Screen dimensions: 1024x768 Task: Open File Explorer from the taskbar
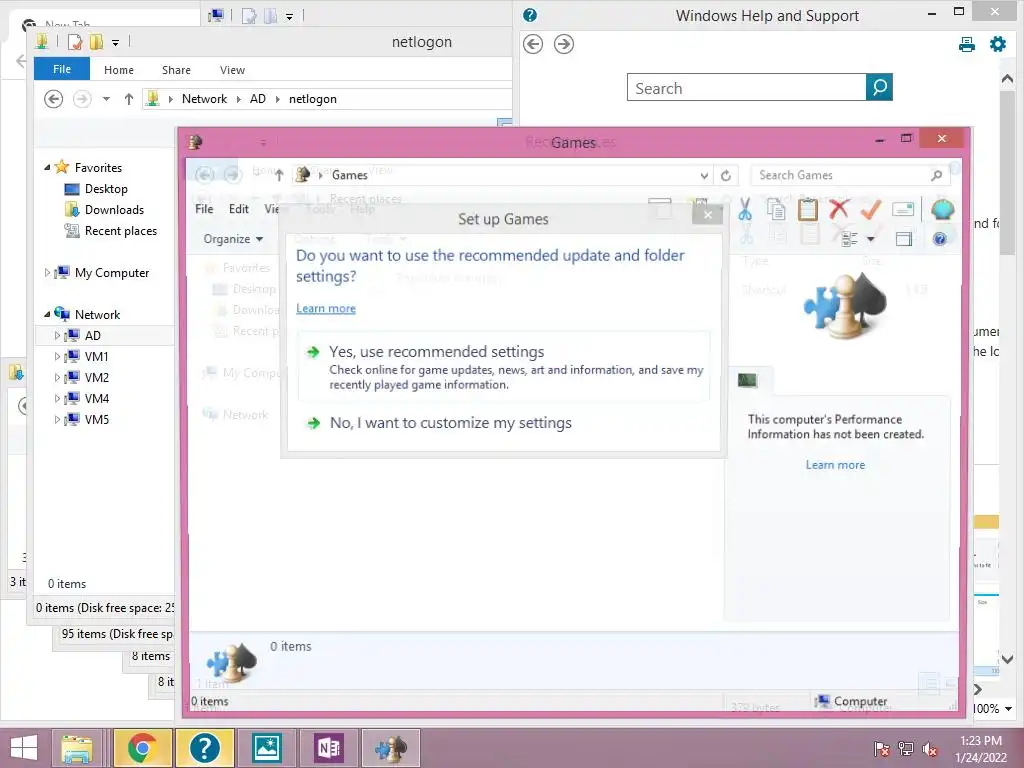76,748
